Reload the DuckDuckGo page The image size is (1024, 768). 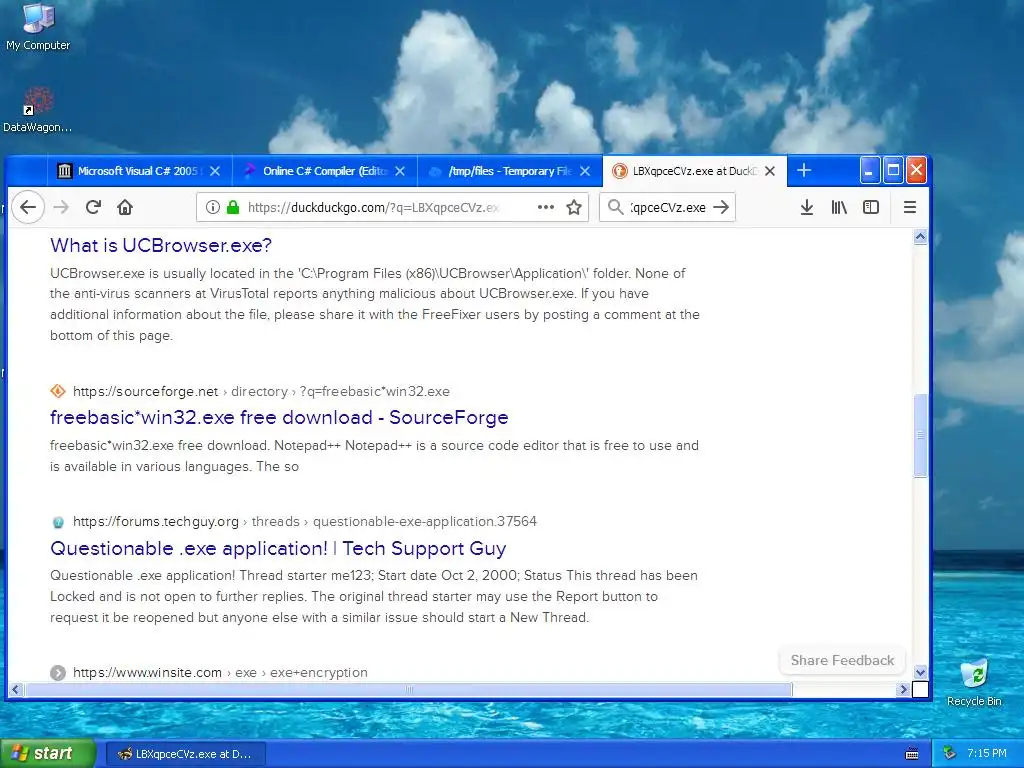(x=93, y=208)
